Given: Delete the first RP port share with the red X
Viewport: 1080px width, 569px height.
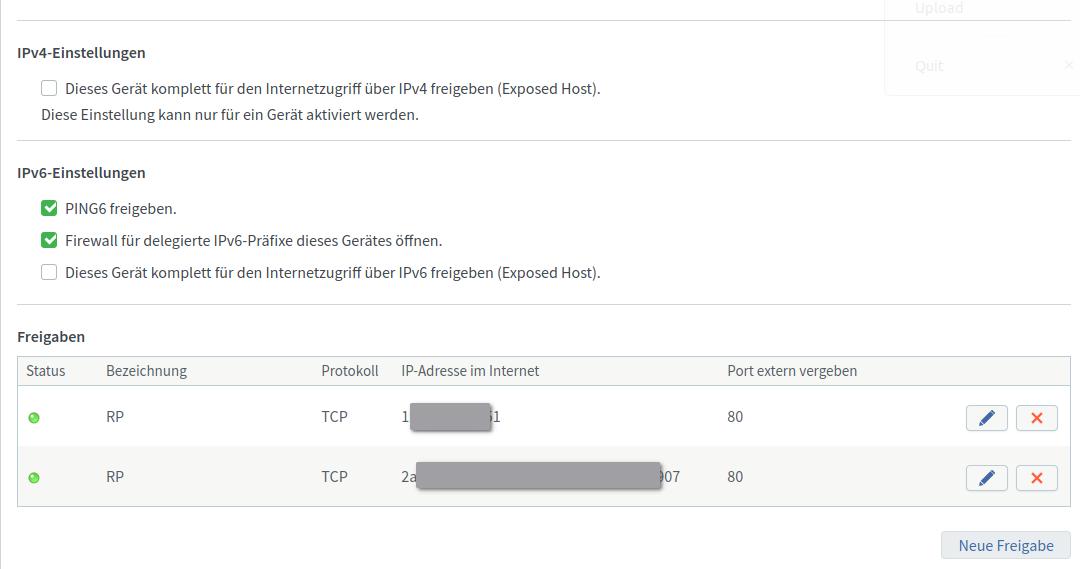Looking at the screenshot, I should coord(1036,418).
